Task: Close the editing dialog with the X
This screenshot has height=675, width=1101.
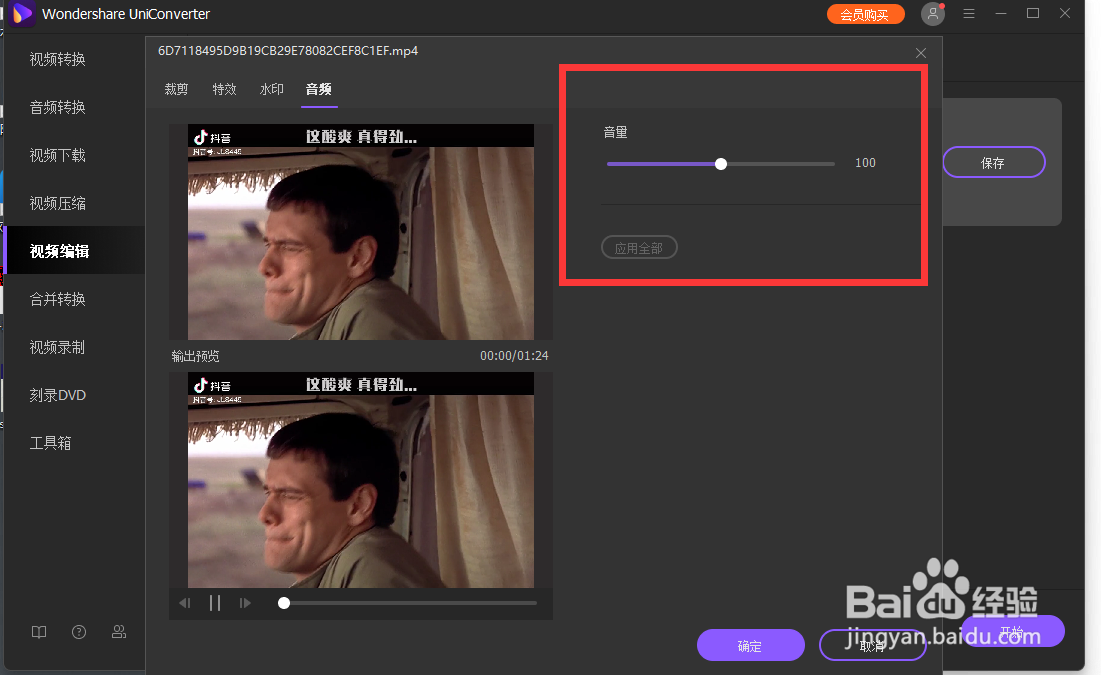Action: coord(920,52)
